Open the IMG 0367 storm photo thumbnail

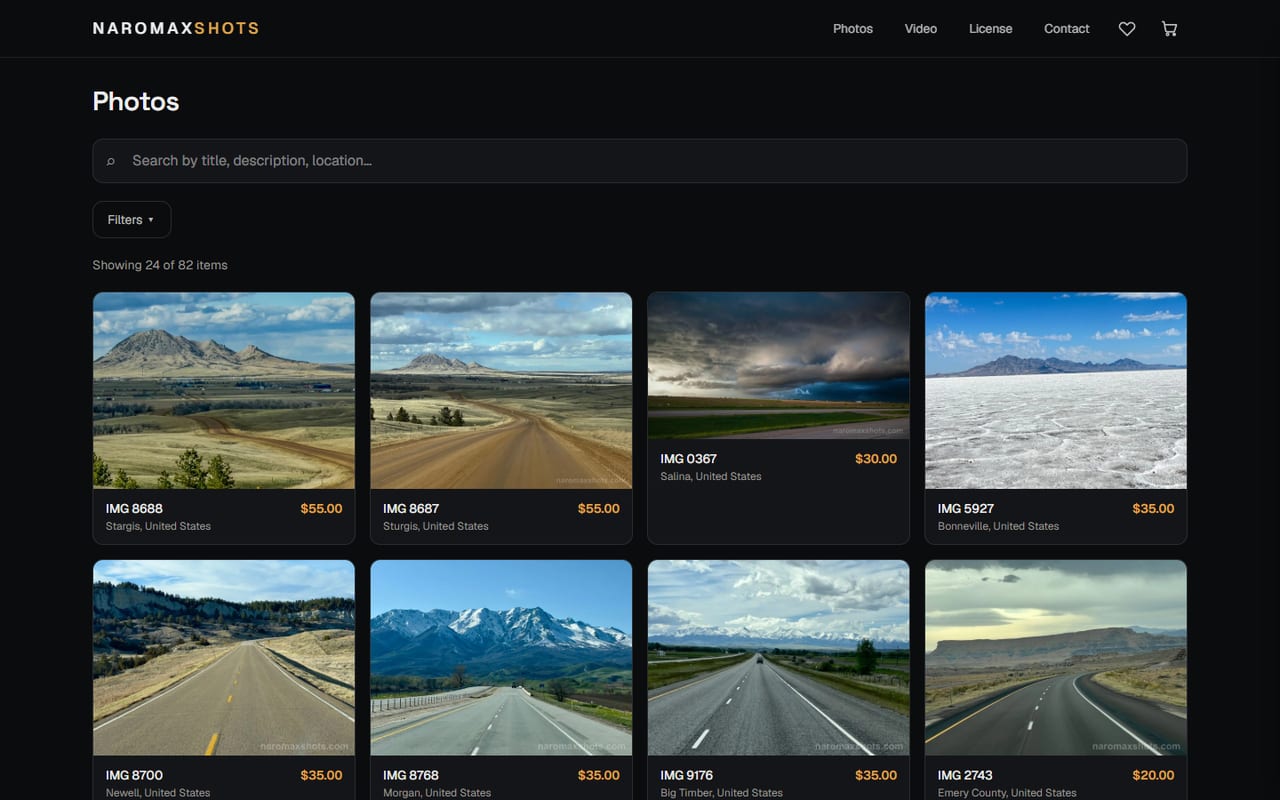click(x=779, y=365)
